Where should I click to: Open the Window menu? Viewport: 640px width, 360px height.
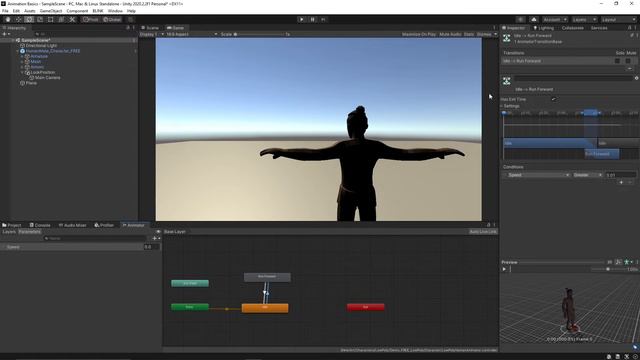click(115, 11)
